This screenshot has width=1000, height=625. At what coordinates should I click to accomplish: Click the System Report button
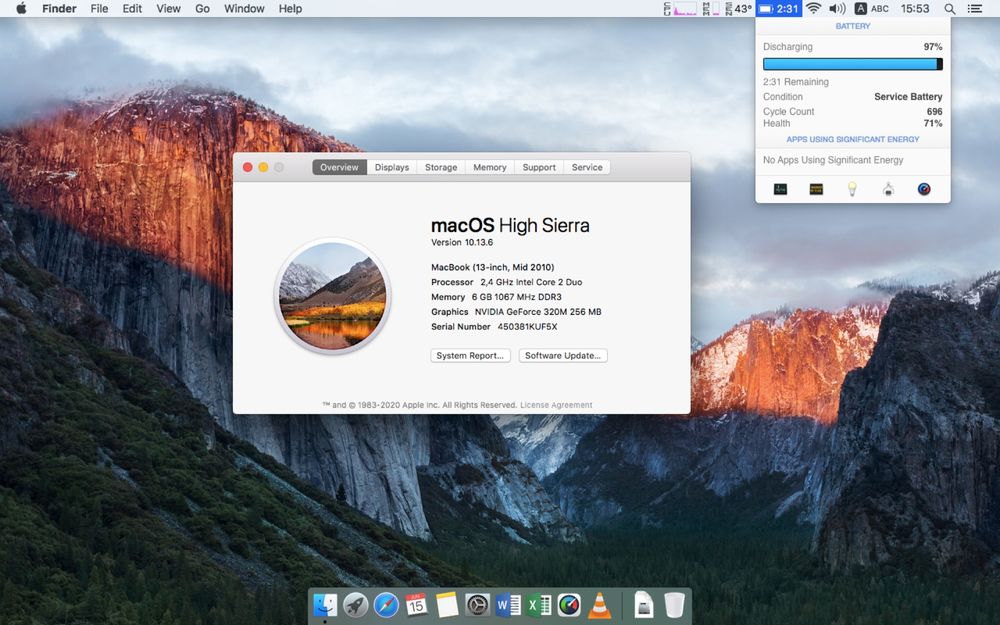pyautogui.click(x=470, y=355)
